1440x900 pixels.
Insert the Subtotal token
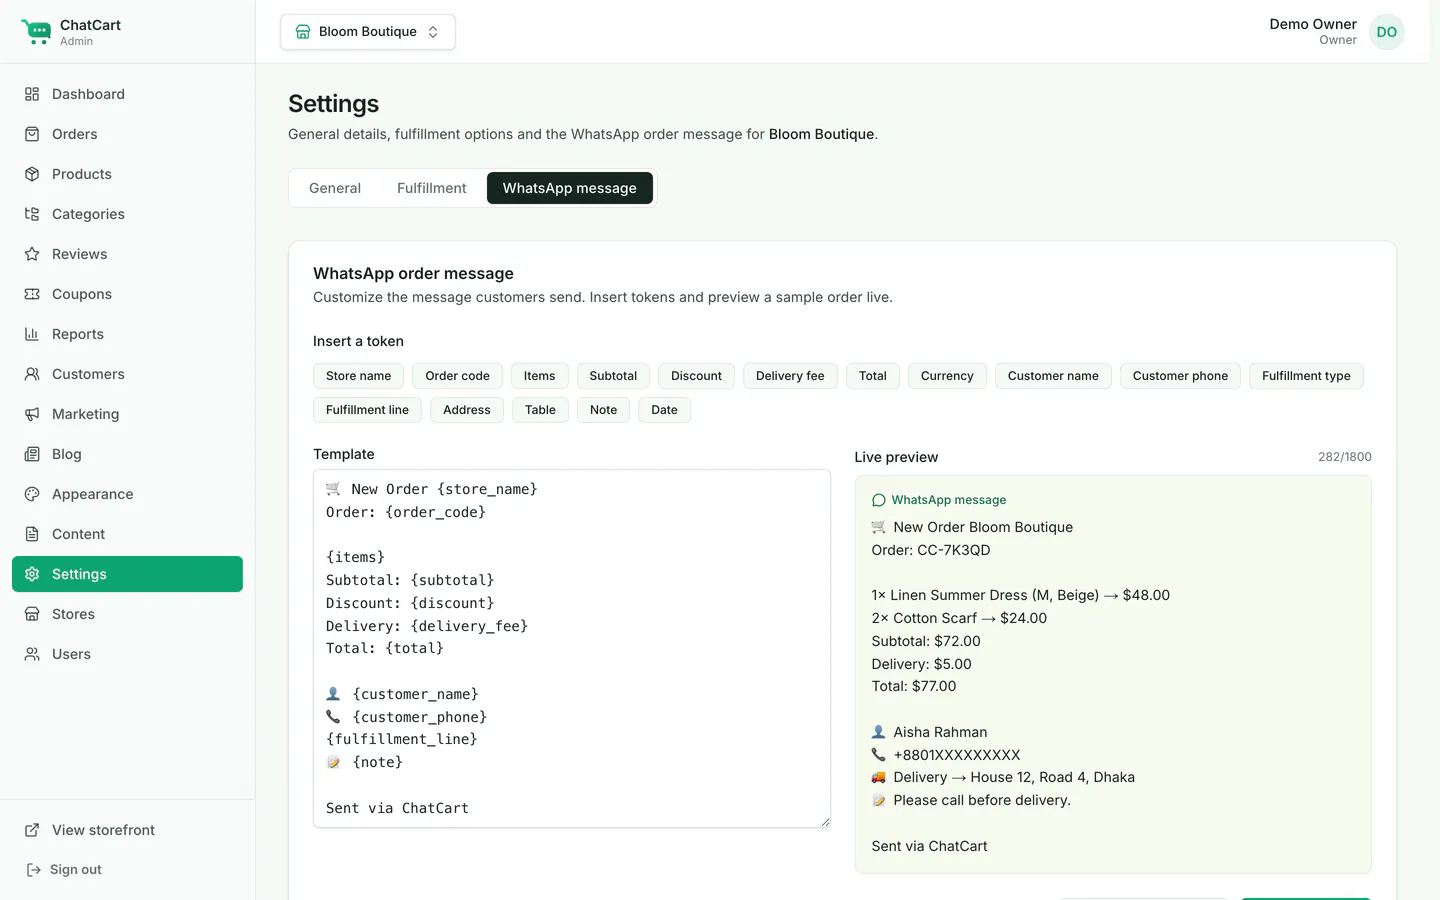coord(613,376)
